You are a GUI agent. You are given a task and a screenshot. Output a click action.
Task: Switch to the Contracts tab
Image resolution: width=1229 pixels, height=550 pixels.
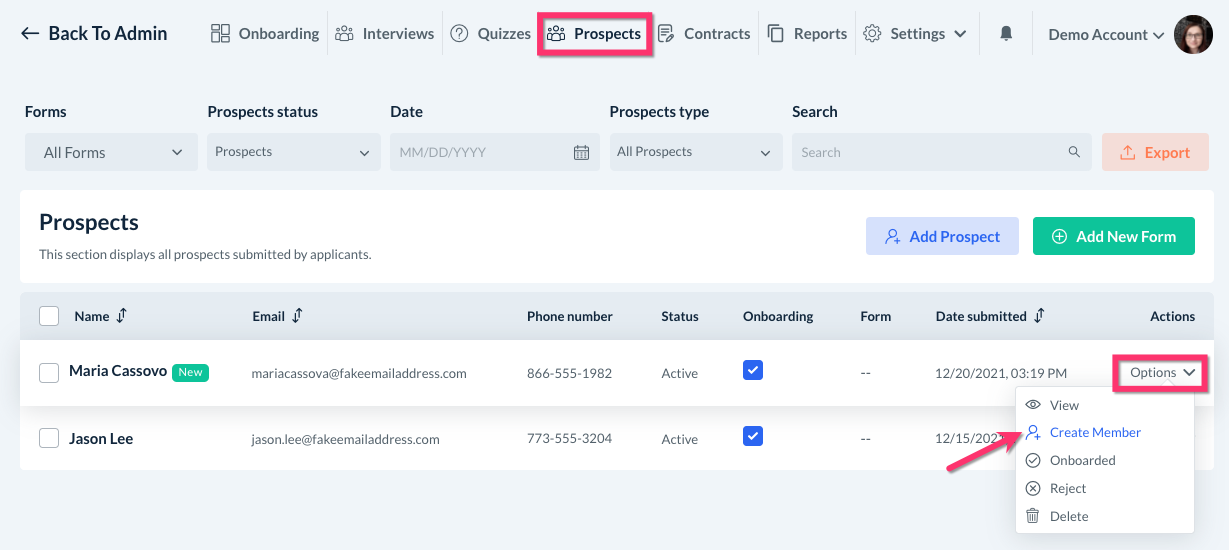[704, 34]
